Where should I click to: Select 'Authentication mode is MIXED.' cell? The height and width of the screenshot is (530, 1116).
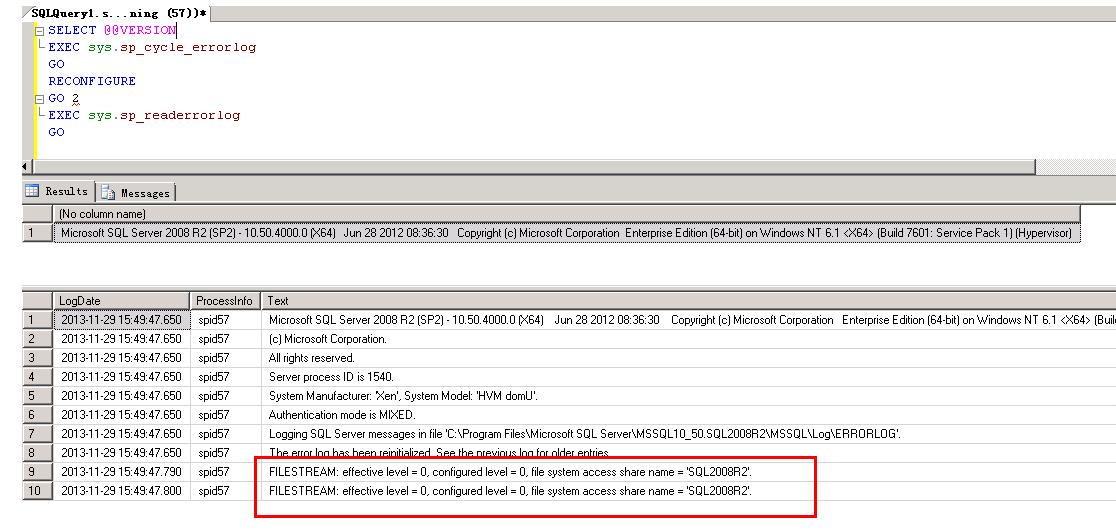(x=688, y=415)
